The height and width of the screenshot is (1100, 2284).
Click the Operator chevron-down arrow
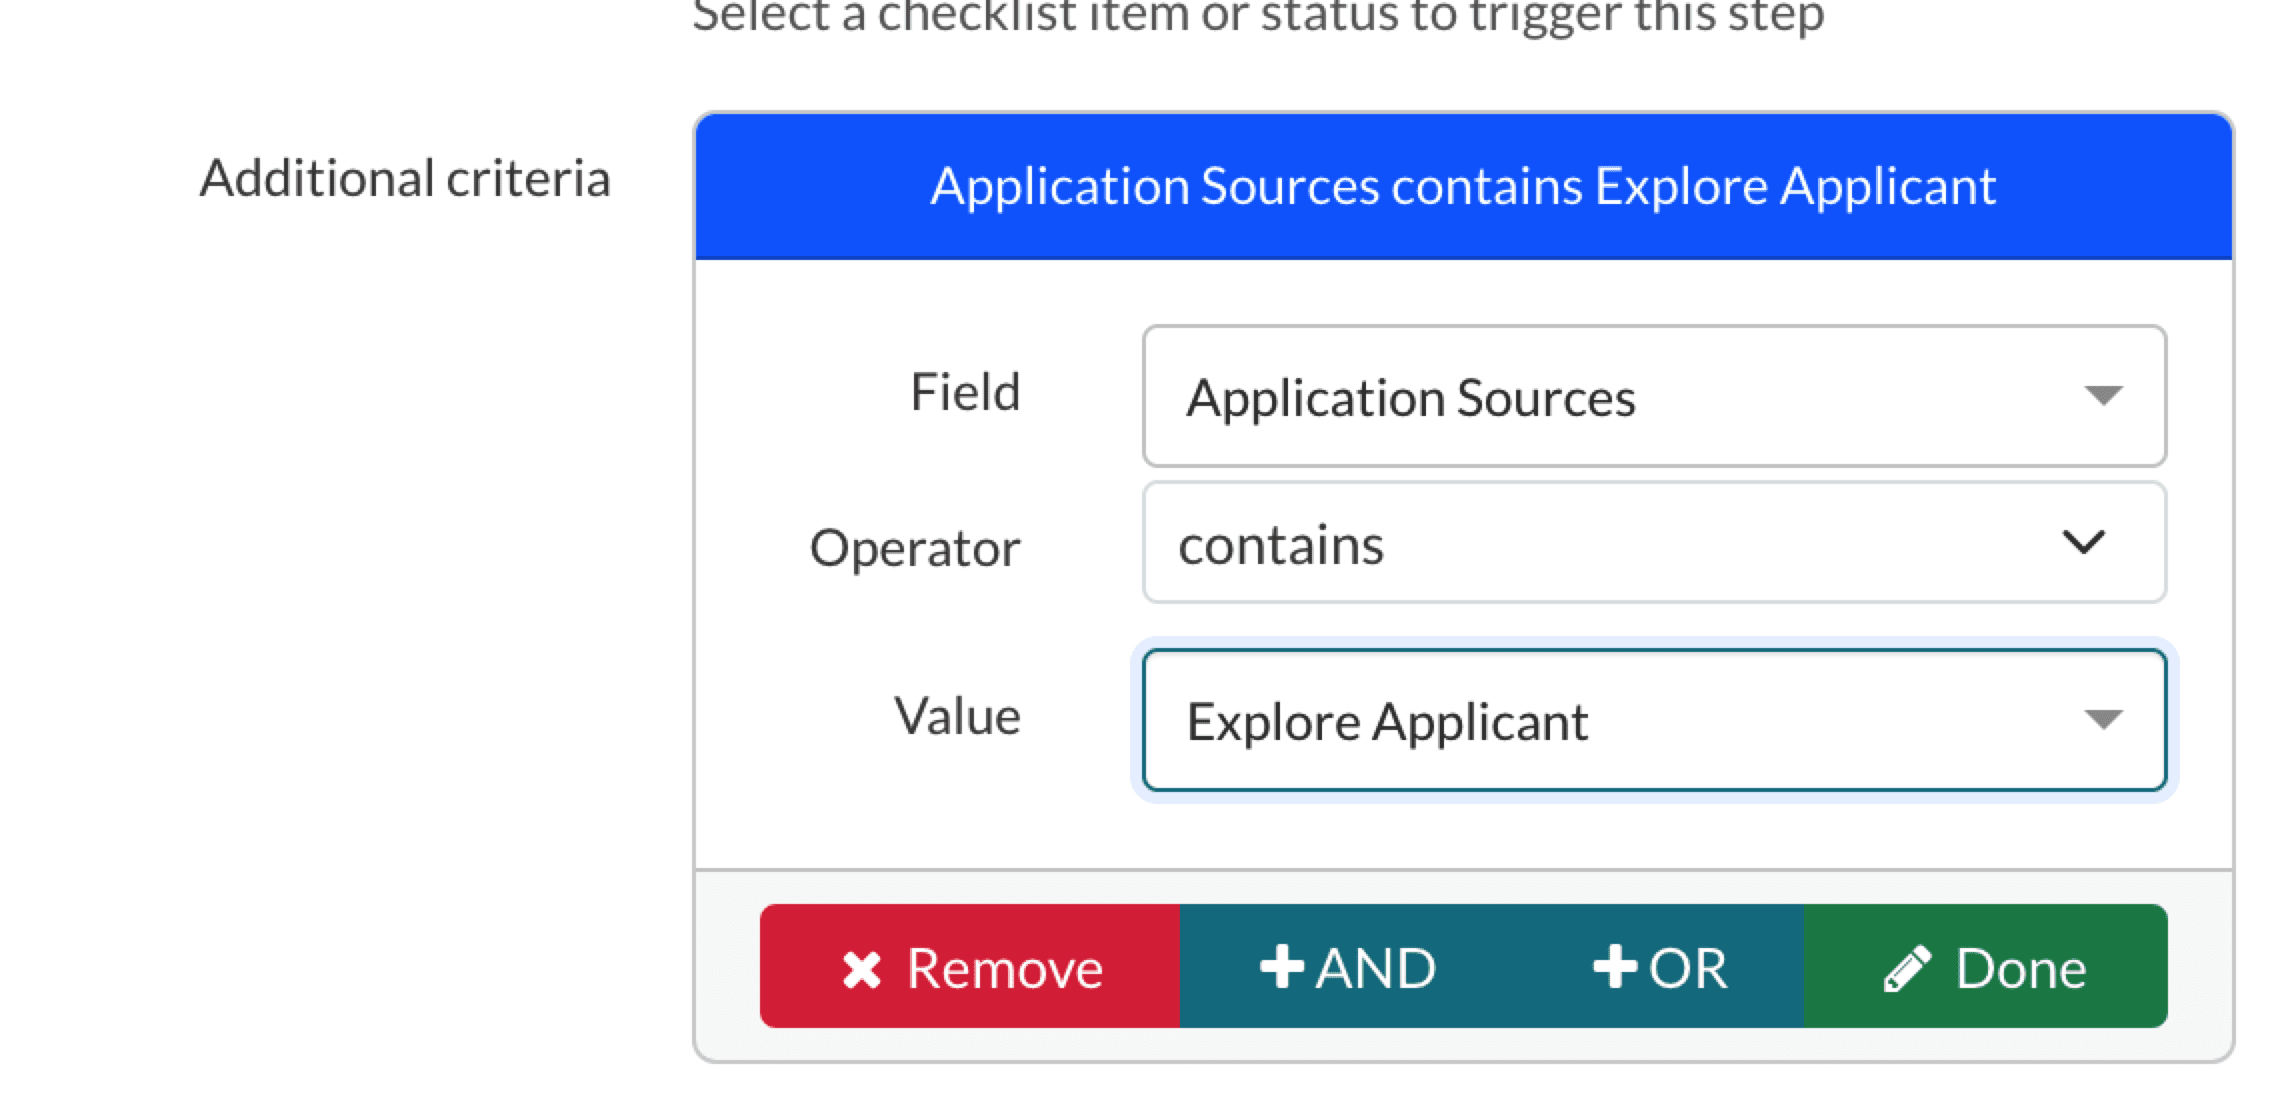tap(2084, 543)
